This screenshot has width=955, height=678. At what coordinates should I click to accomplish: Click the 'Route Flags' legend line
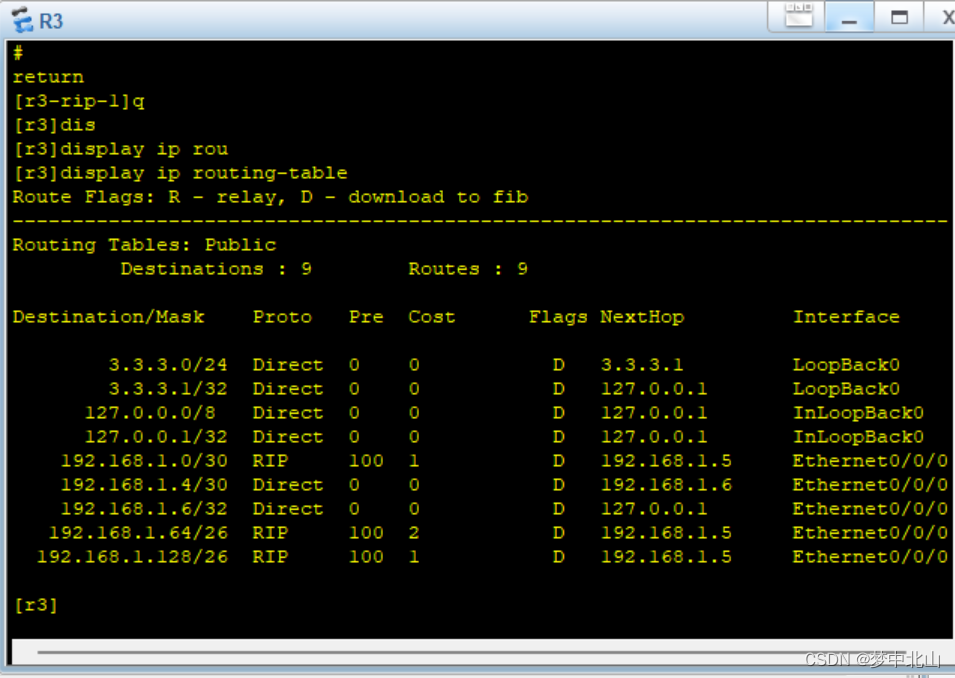point(270,197)
